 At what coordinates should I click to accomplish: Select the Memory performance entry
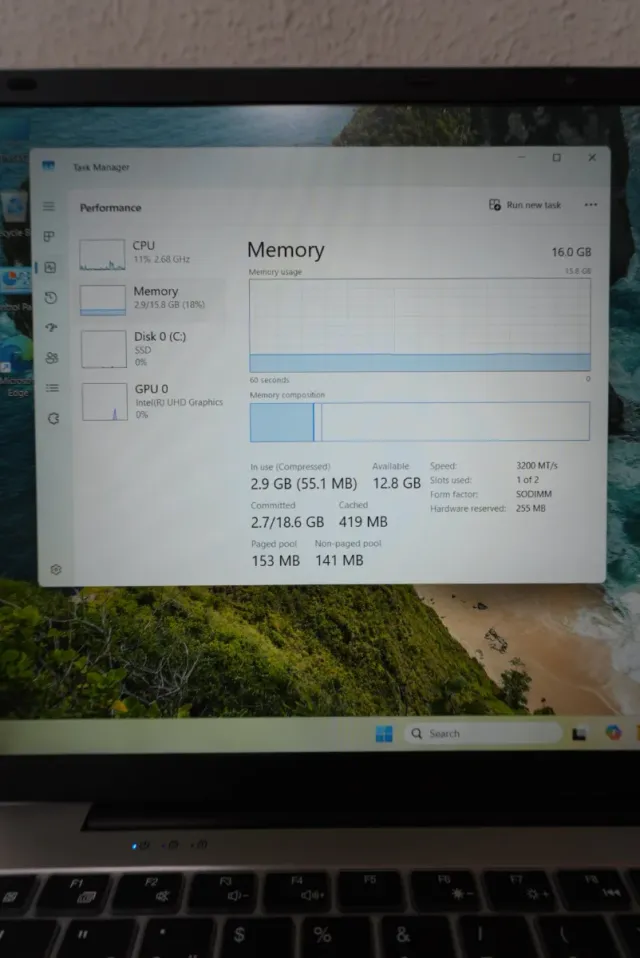click(x=152, y=299)
